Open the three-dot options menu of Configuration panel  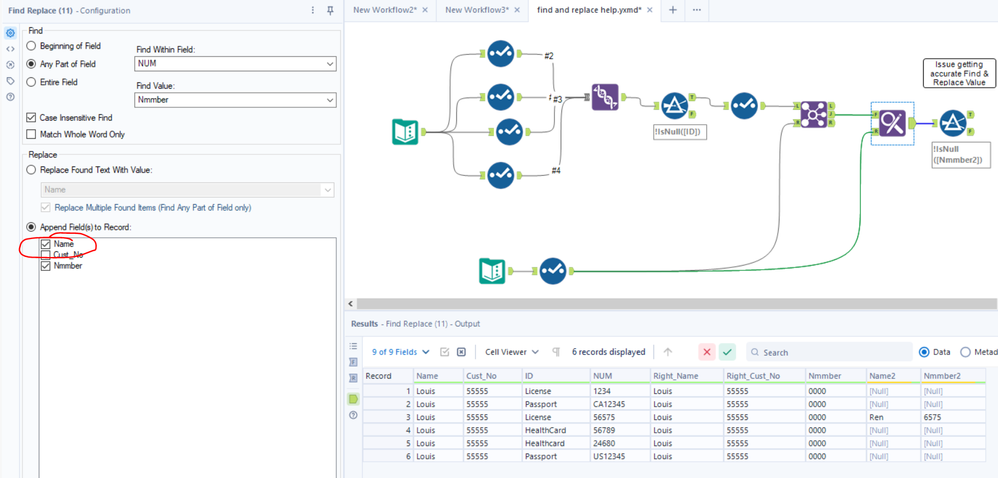click(x=313, y=10)
